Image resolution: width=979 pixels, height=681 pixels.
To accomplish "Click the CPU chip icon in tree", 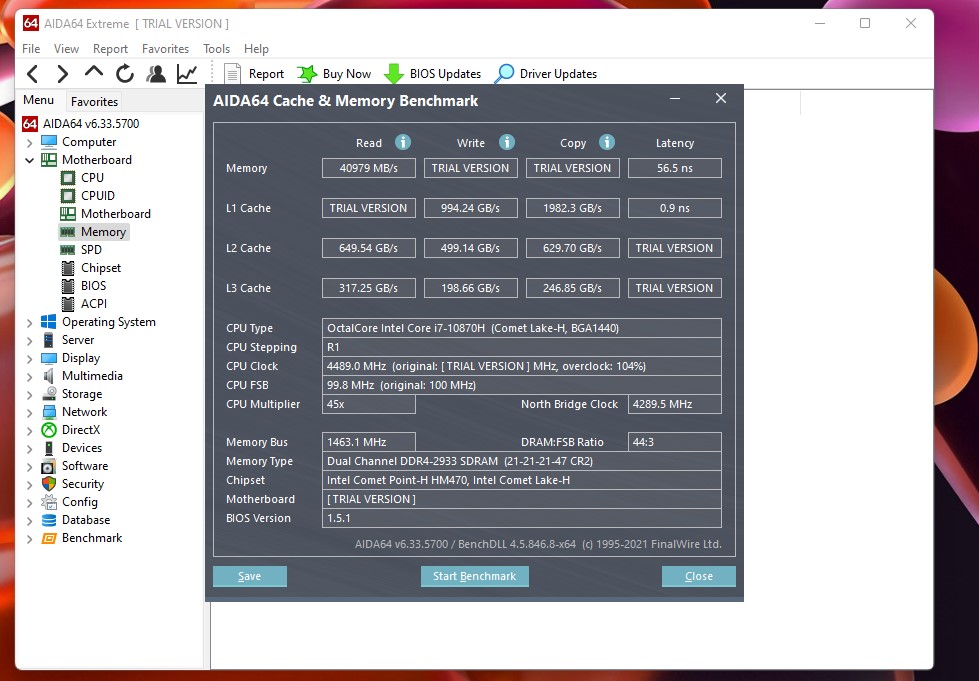I will [x=68, y=178].
